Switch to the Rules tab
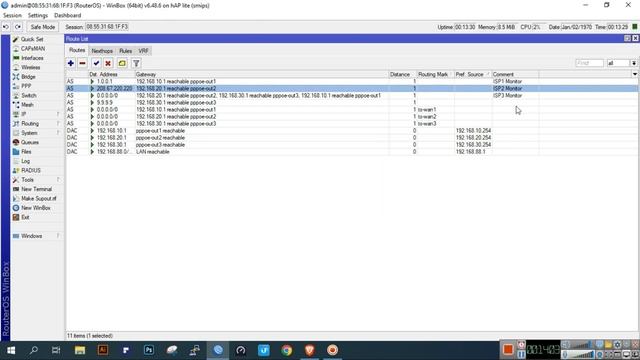The width and height of the screenshot is (640, 360). pos(125,51)
